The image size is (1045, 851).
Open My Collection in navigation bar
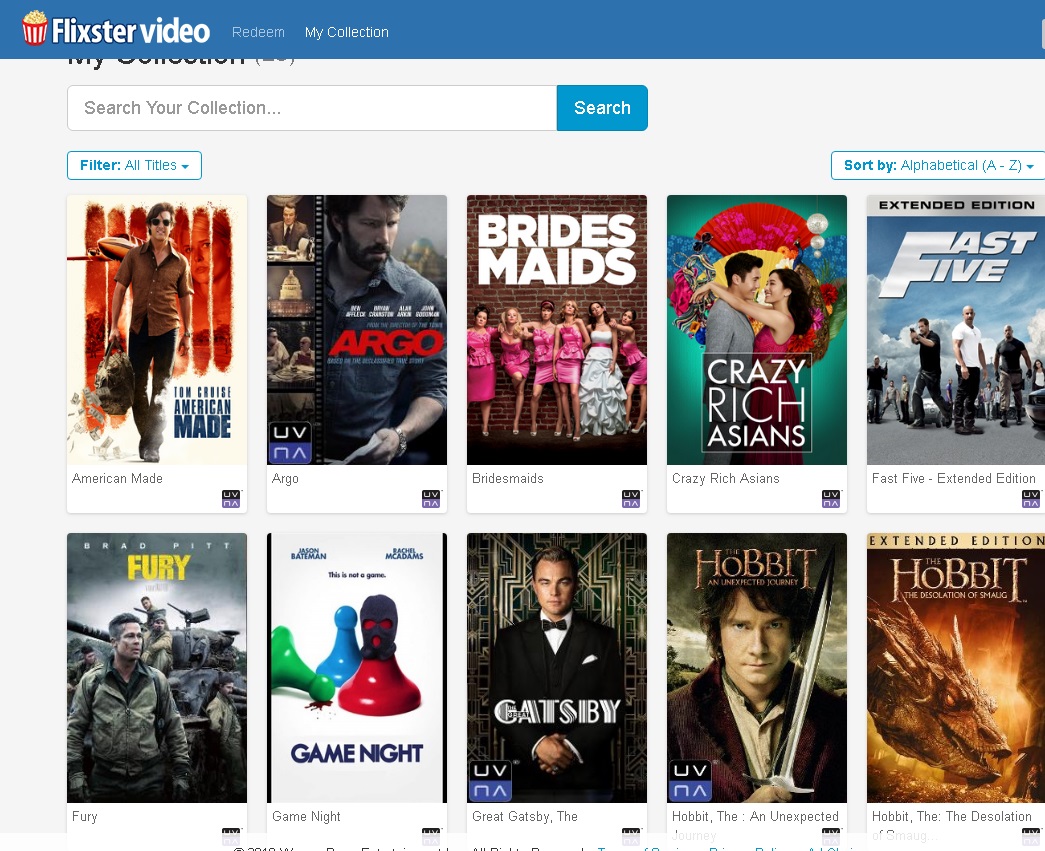point(347,32)
